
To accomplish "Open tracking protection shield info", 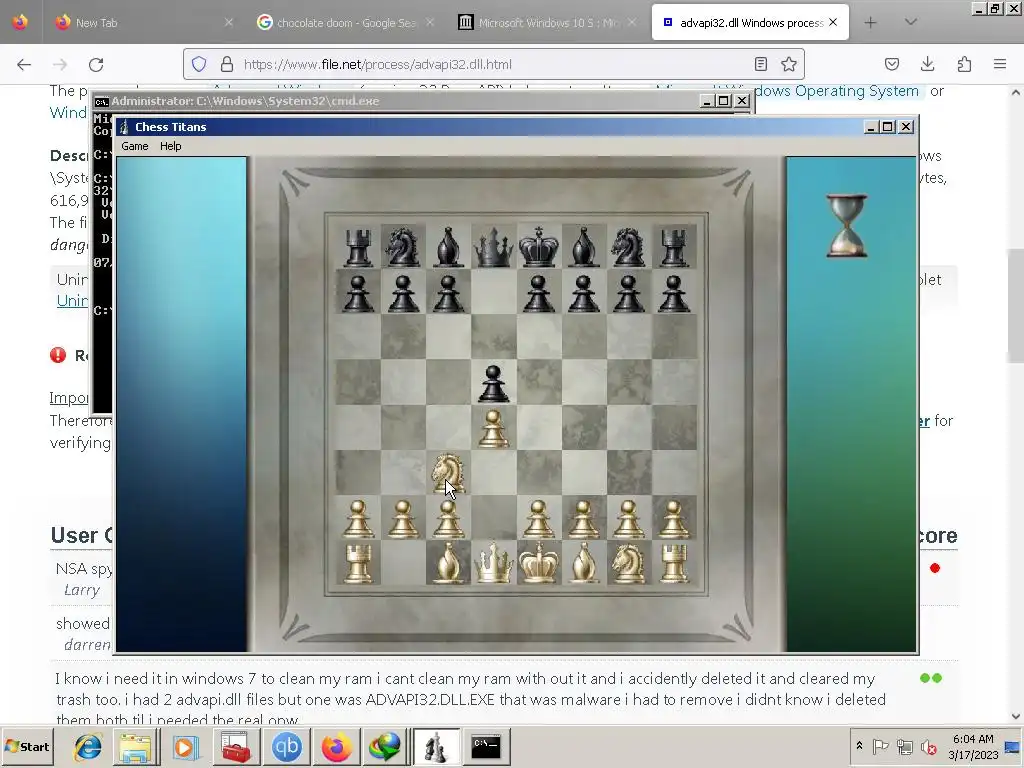I will click(x=199, y=64).
